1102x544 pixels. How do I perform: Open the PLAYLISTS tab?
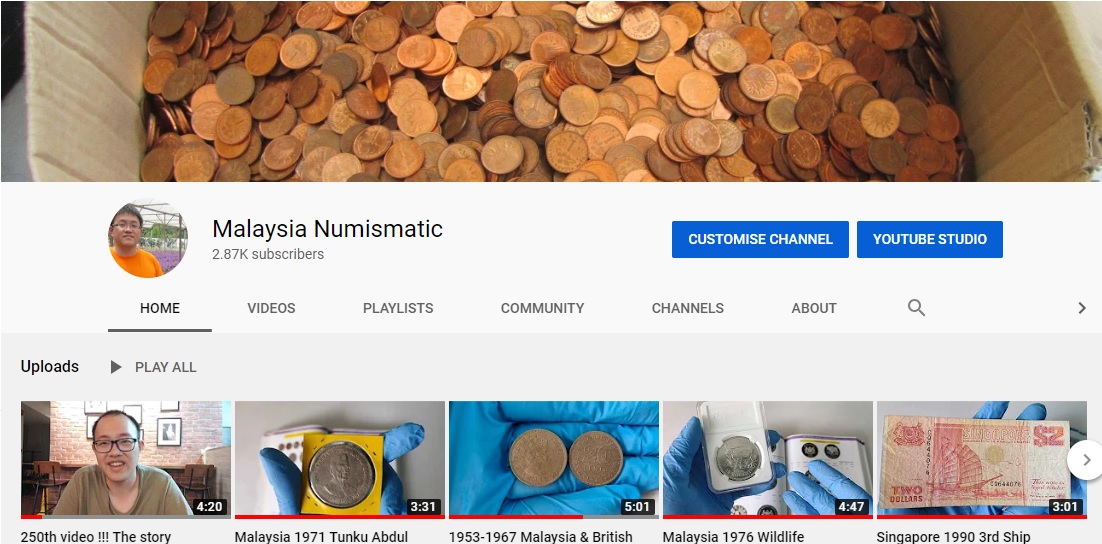[x=398, y=308]
